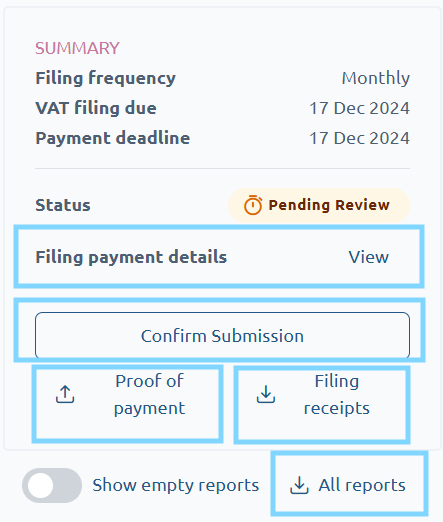Viewport: 443px width, 522px height.
Task: Select the Show empty reports label
Action: tap(176, 485)
